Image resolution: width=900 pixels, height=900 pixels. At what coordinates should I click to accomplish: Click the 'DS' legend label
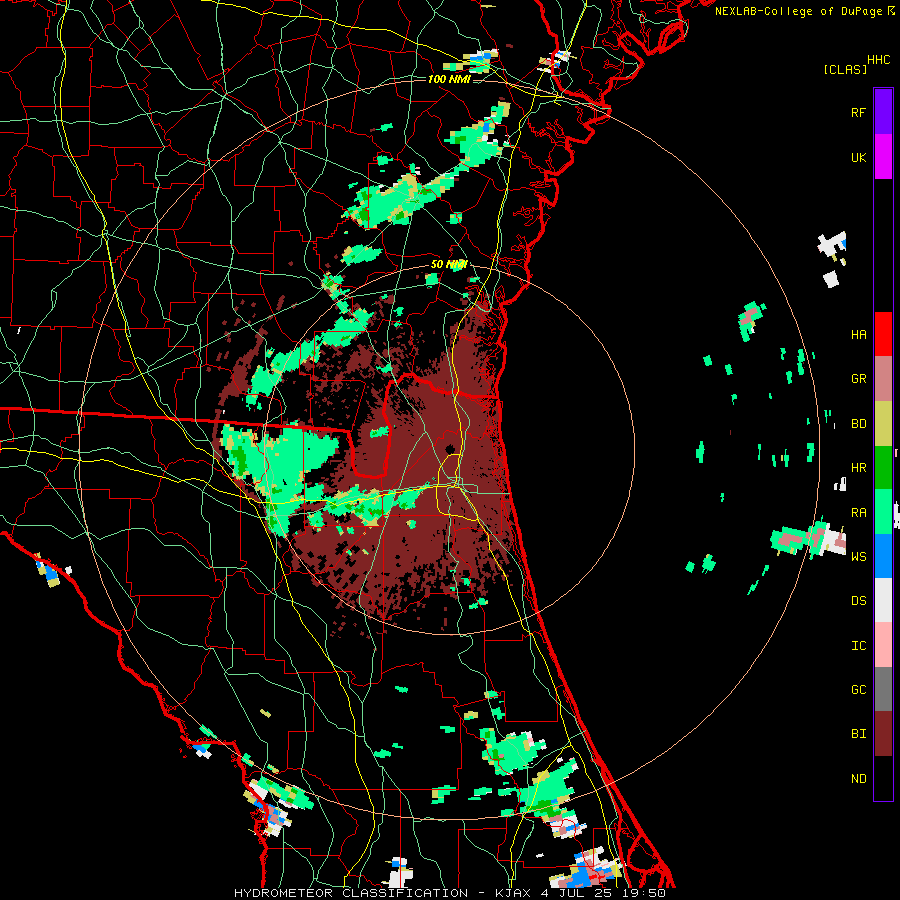858,600
